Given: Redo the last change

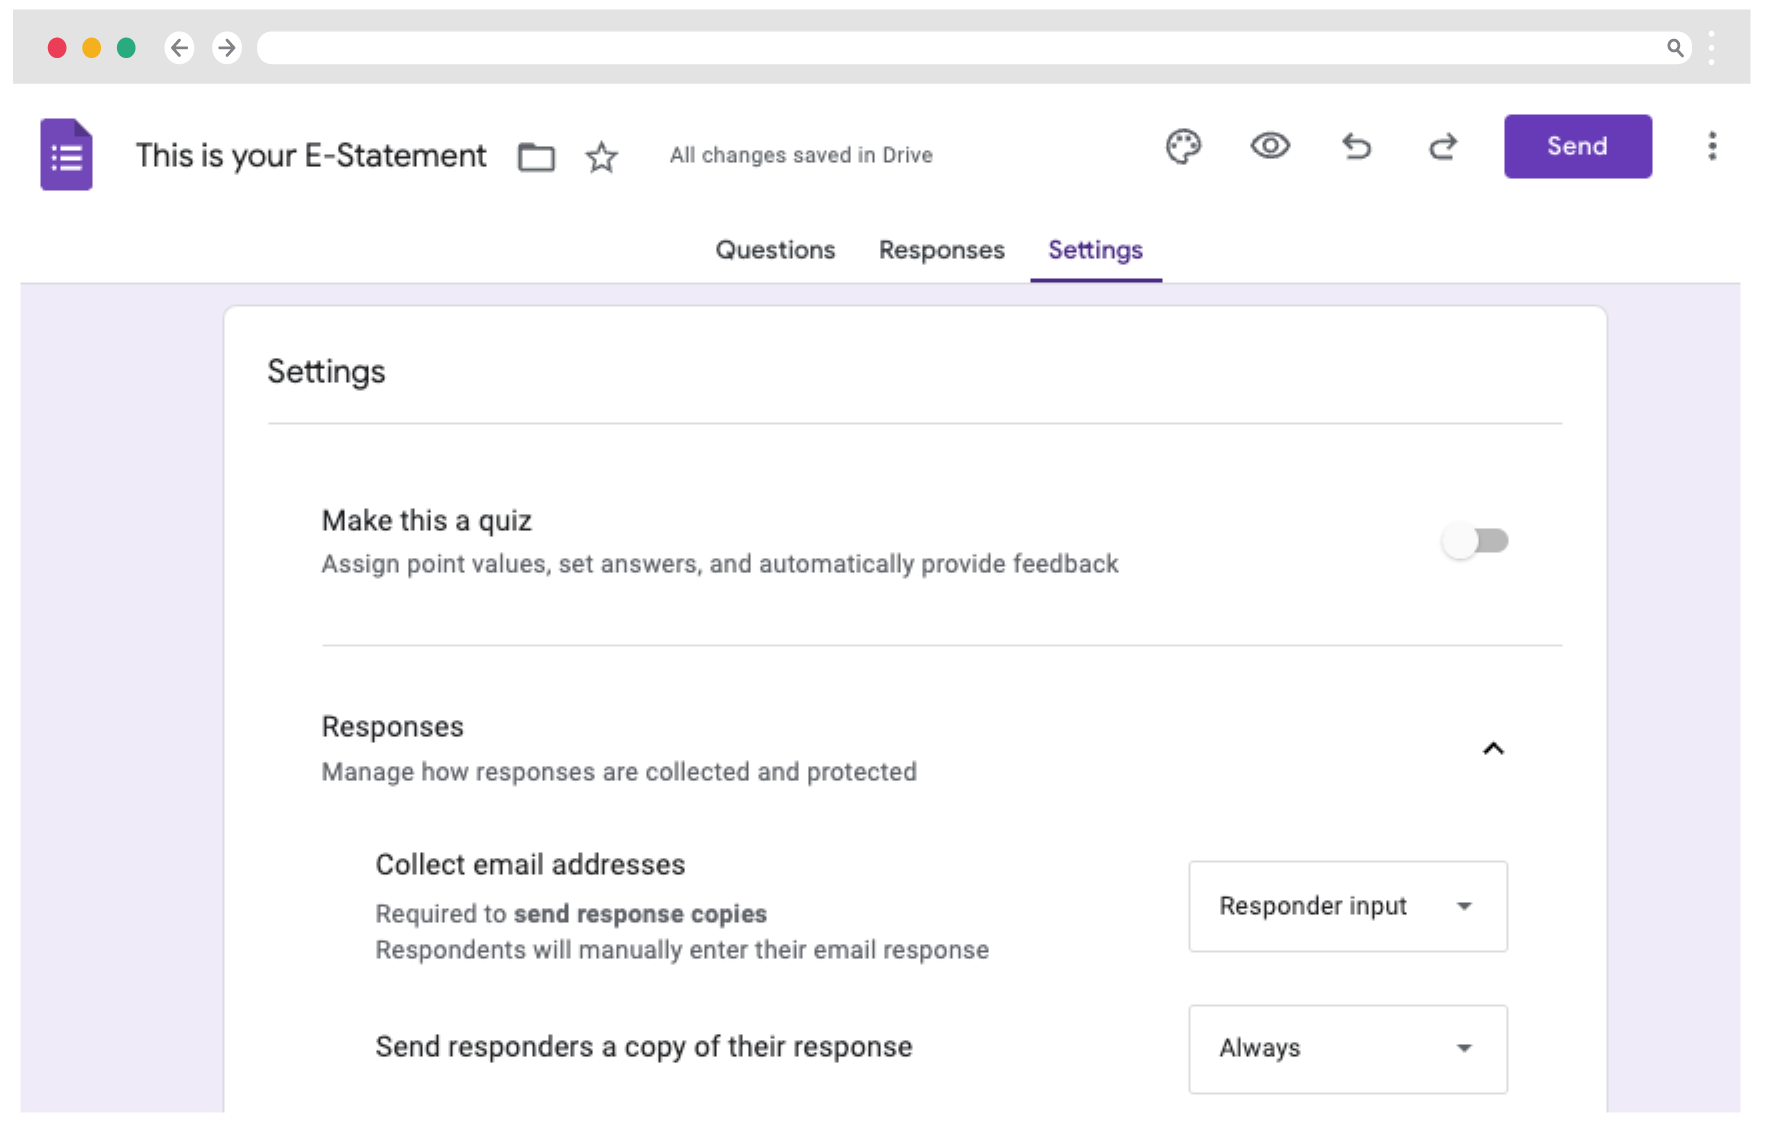Looking at the screenshot, I should click(x=1442, y=147).
